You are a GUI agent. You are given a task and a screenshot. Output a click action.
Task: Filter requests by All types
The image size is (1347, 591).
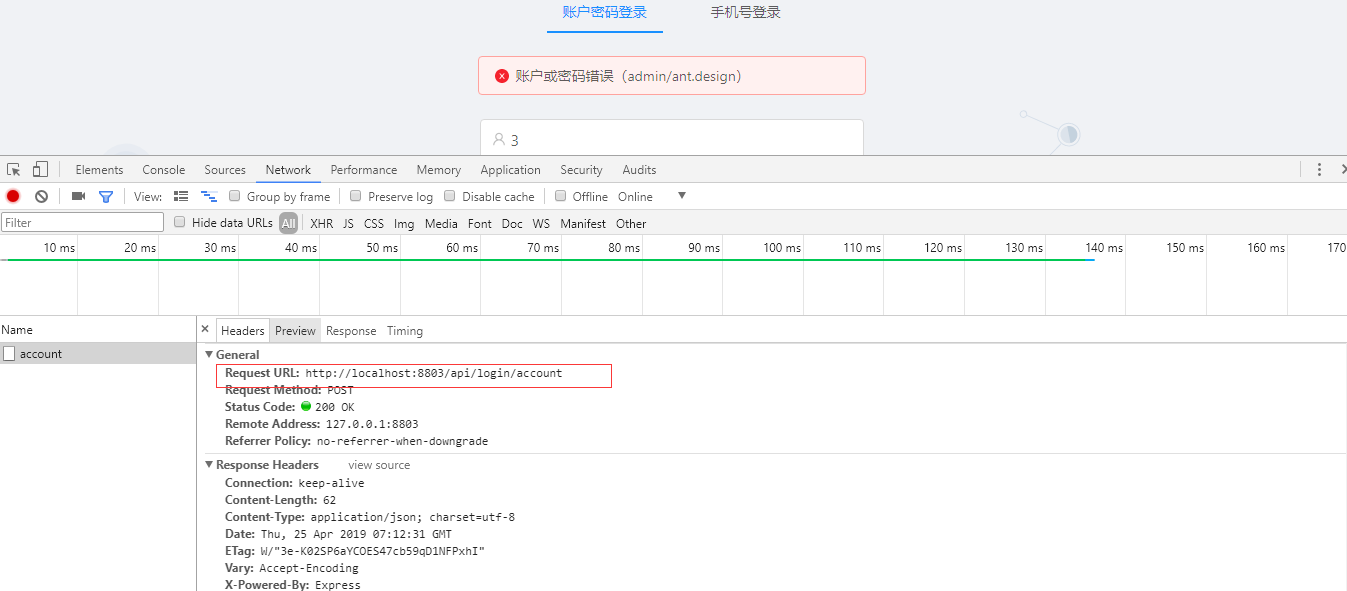(x=288, y=223)
